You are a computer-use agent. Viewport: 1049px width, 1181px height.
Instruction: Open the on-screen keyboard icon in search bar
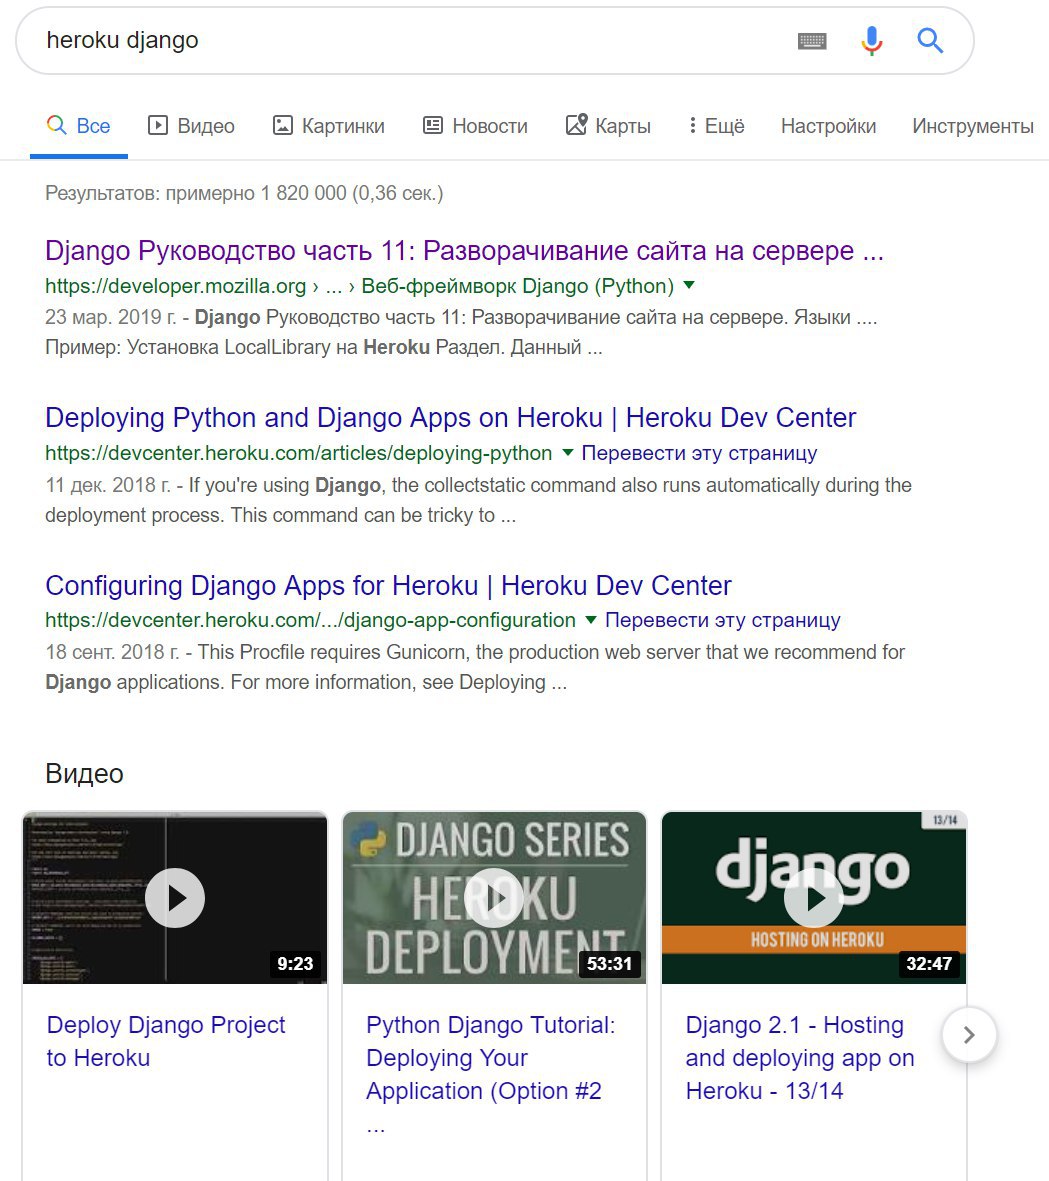click(x=812, y=41)
